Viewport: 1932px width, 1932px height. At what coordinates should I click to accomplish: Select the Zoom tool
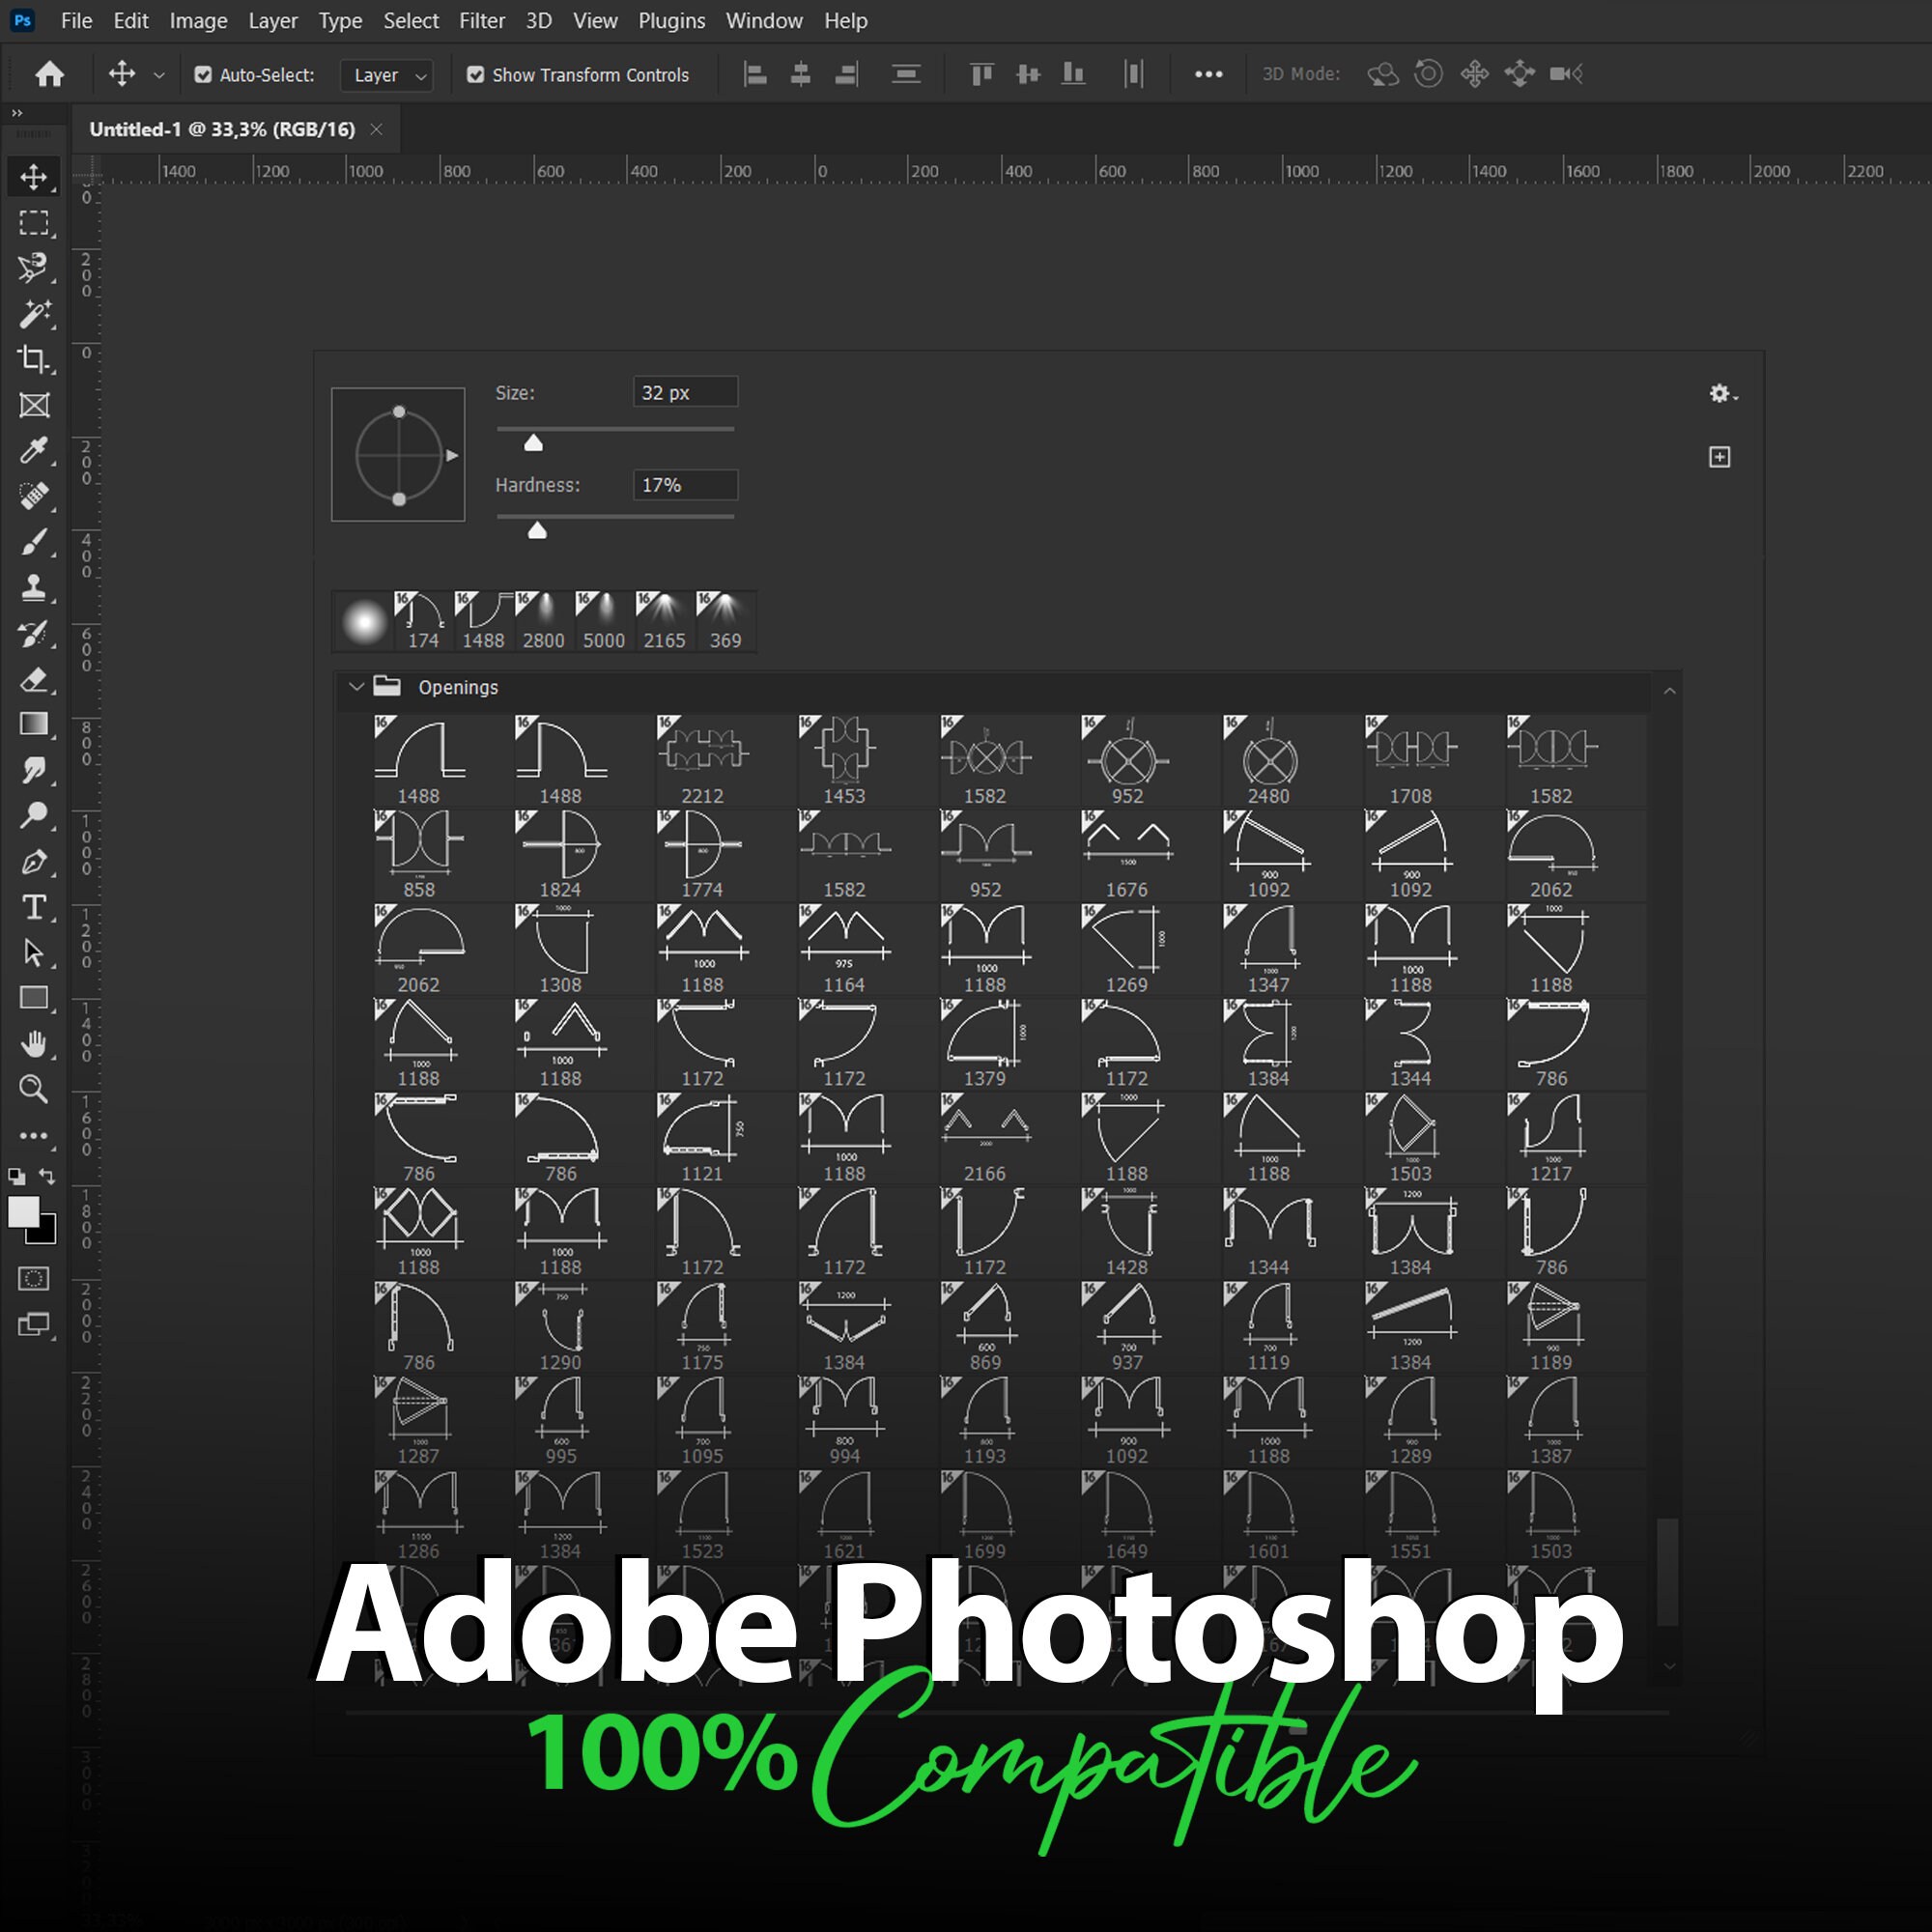point(34,1089)
